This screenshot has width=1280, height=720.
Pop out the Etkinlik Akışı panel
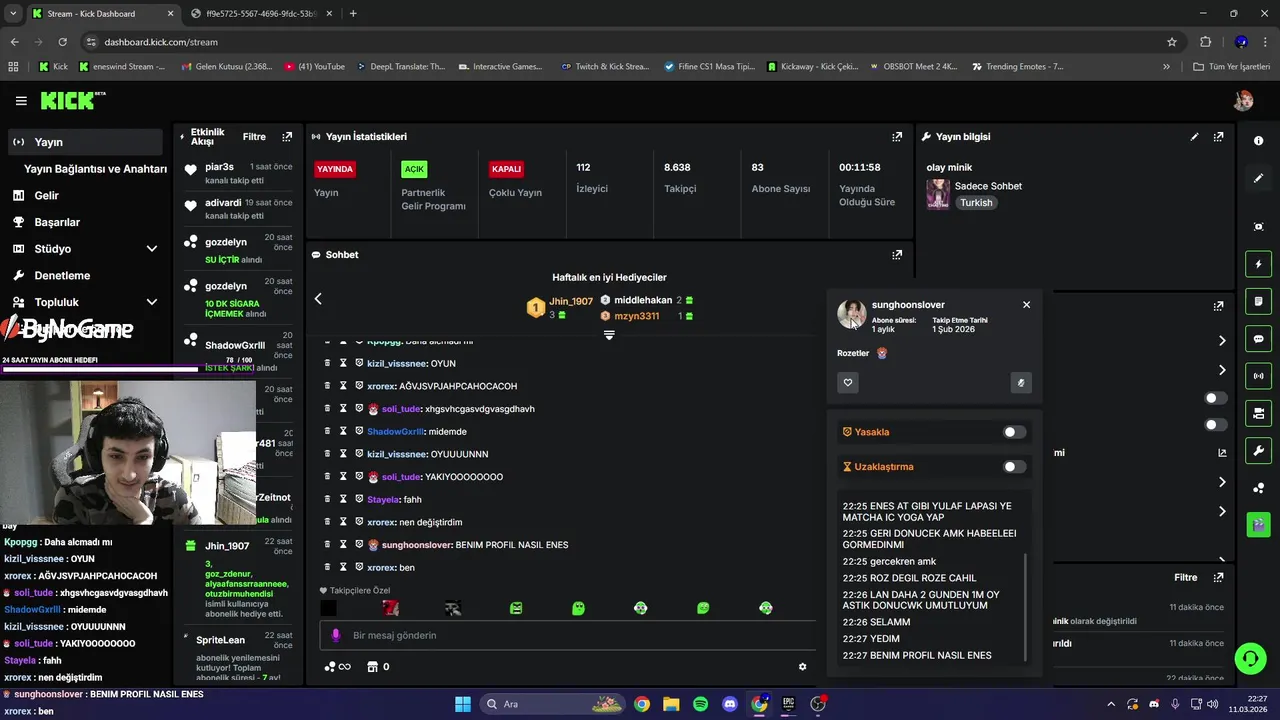(287, 137)
